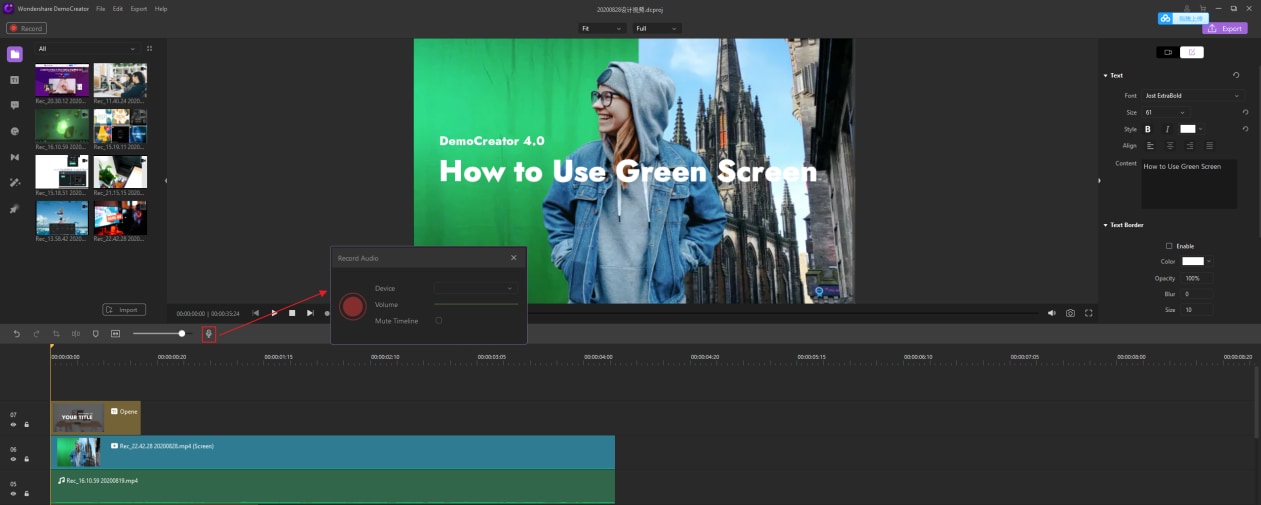Open the pin icon in sidebar
Image resolution: width=1261 pixels, height=505 pixels.
tap(14, 209)
